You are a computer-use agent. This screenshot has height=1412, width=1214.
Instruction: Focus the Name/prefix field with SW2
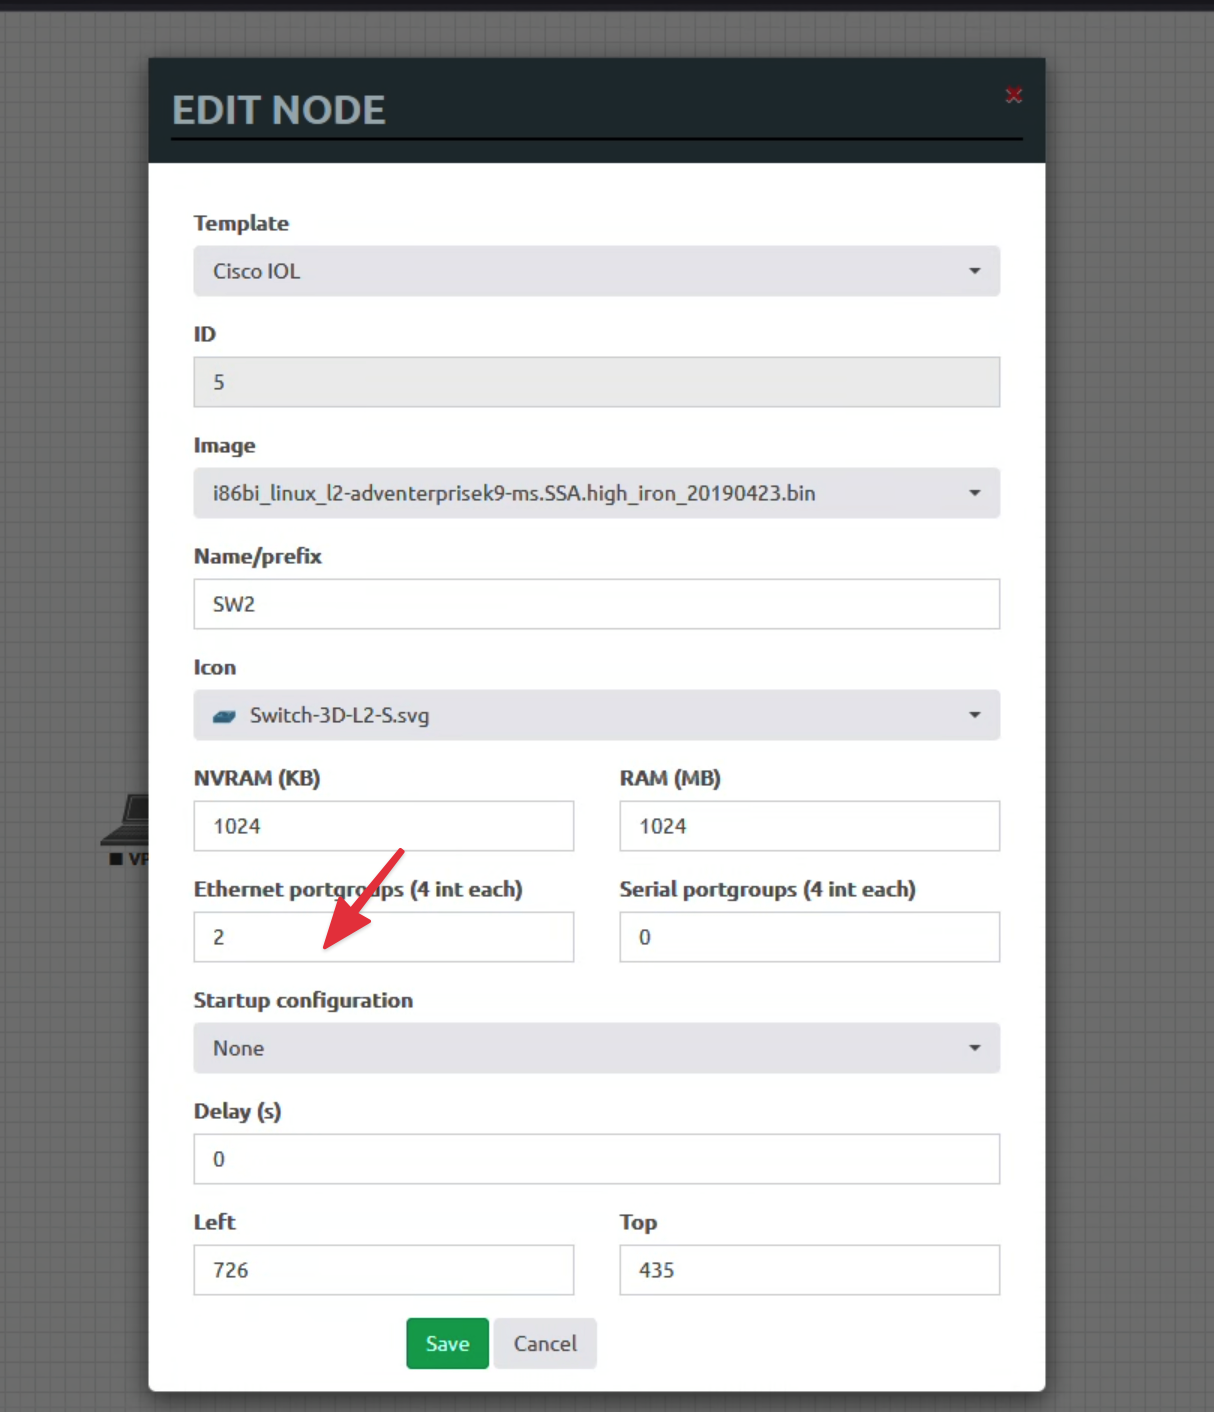point(596,604)
